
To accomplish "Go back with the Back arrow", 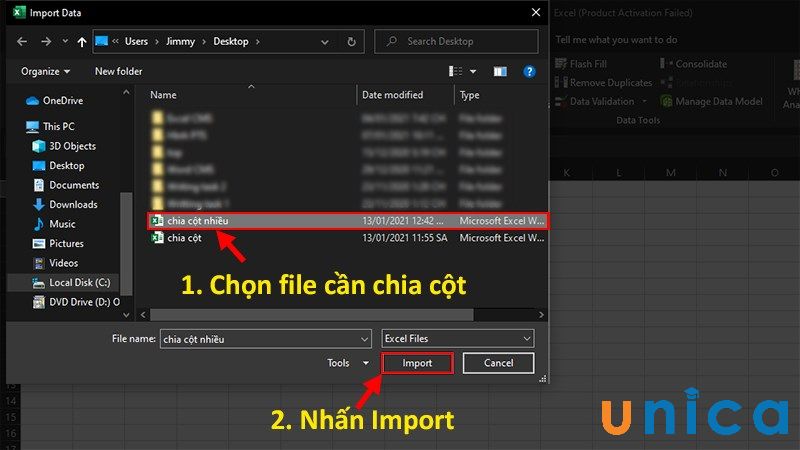I will pyautogui.click(x=22, y=41).
